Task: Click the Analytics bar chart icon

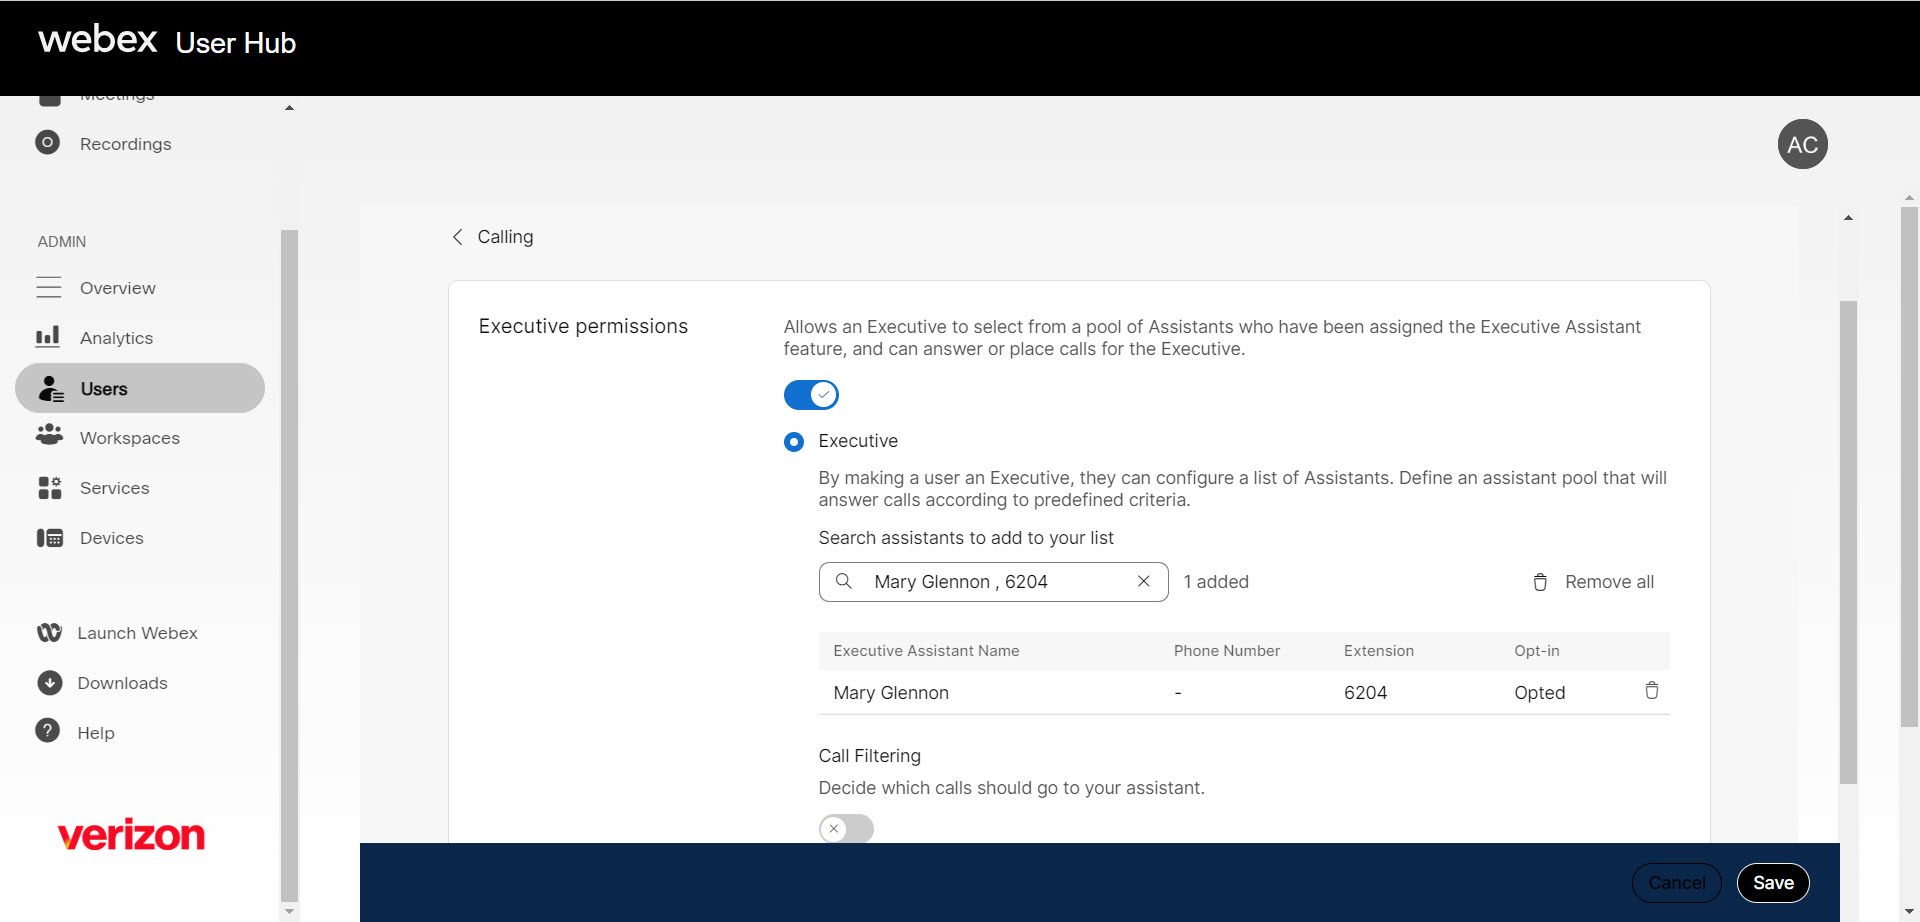Action: click(x=48, y=337)
